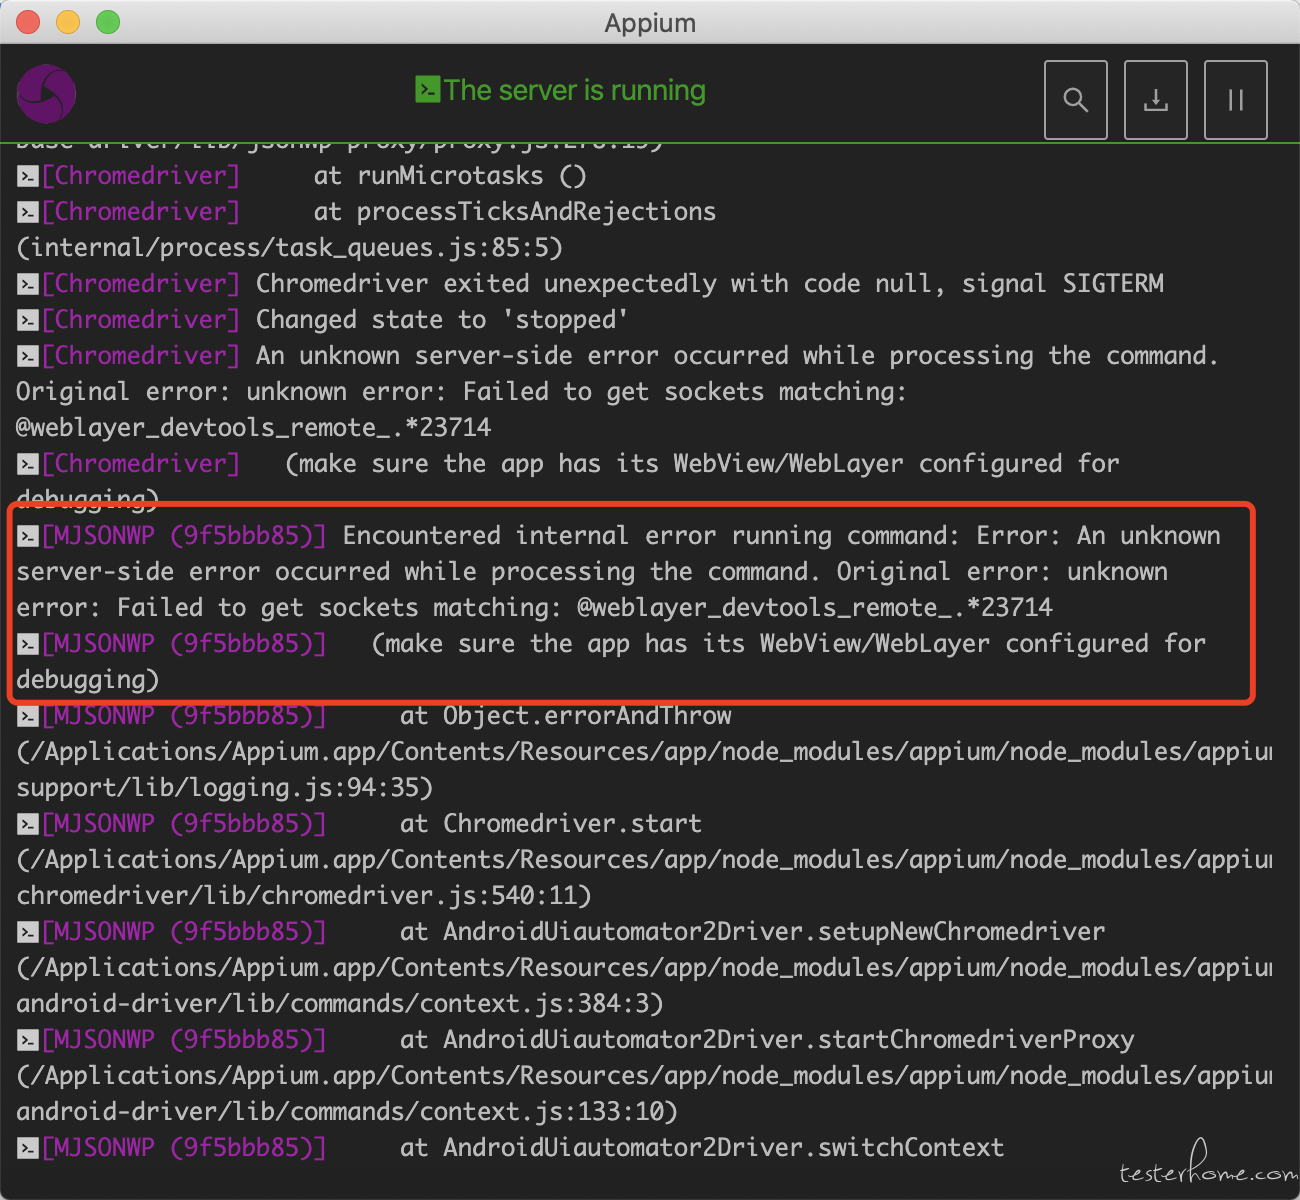Click the '@weblayer_devtools_remote_.*23714' line under Chromedriver
The width and height of the screenshot is (1300, 1200).
tap(254, 428)
